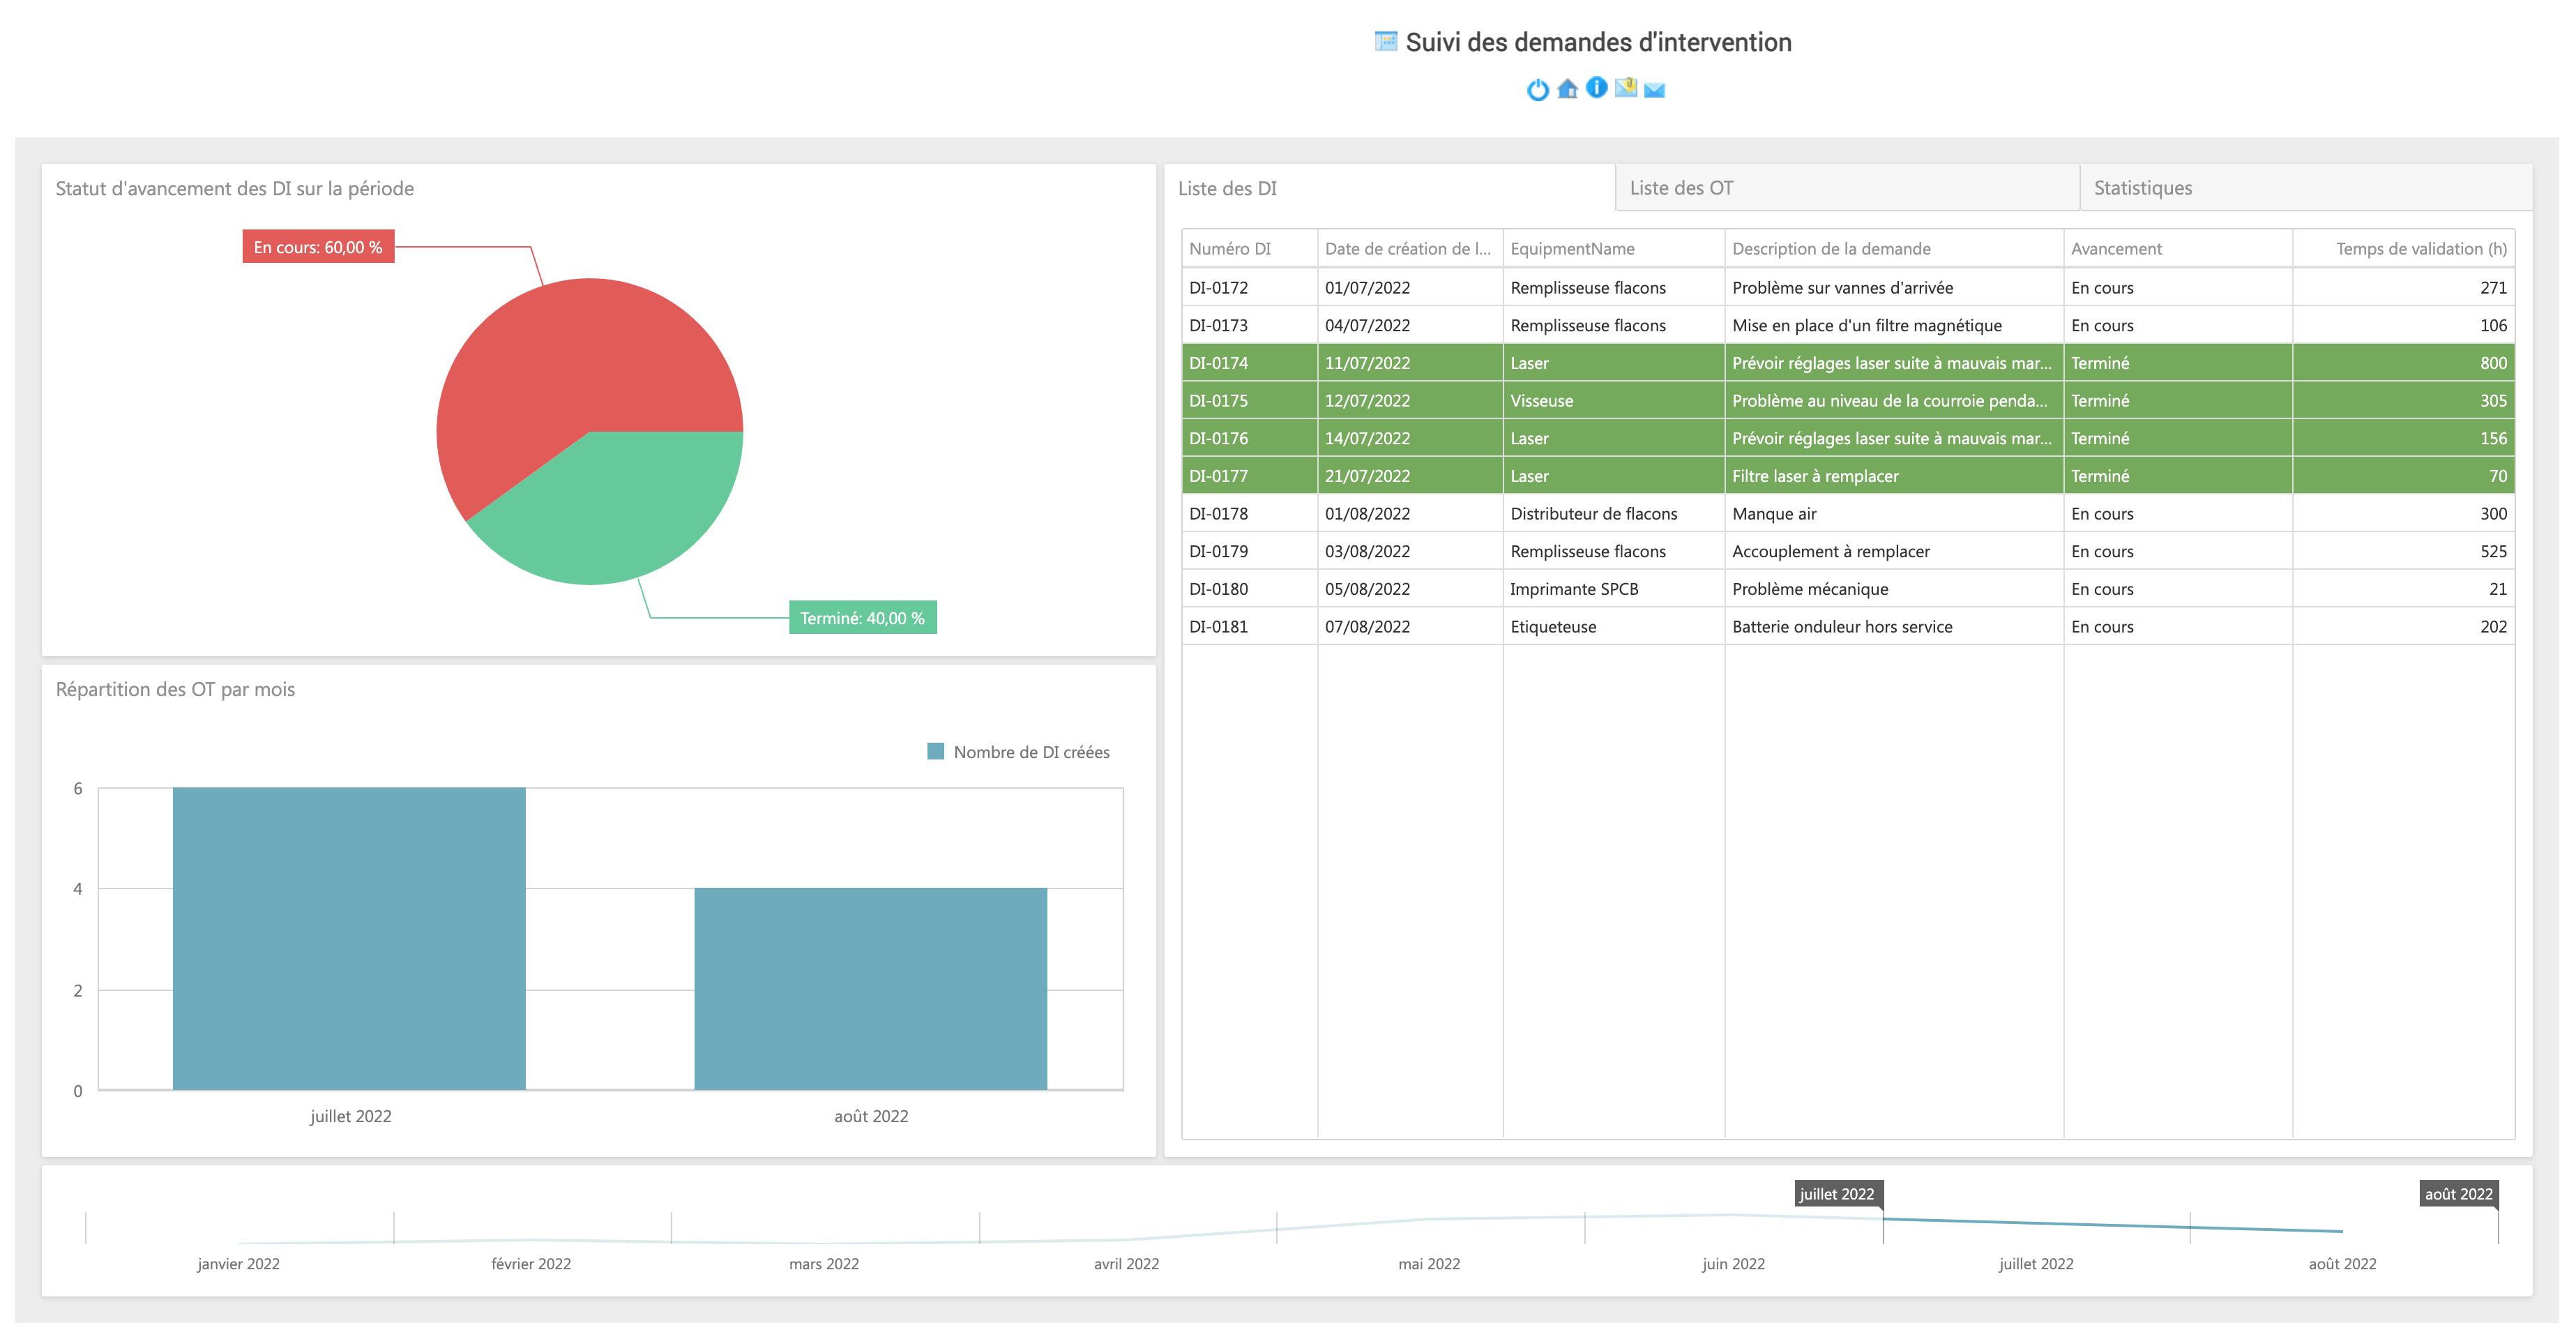Click mai 2022 on the timeline
2576x1339 pixels.
tap(1429, 1264)
